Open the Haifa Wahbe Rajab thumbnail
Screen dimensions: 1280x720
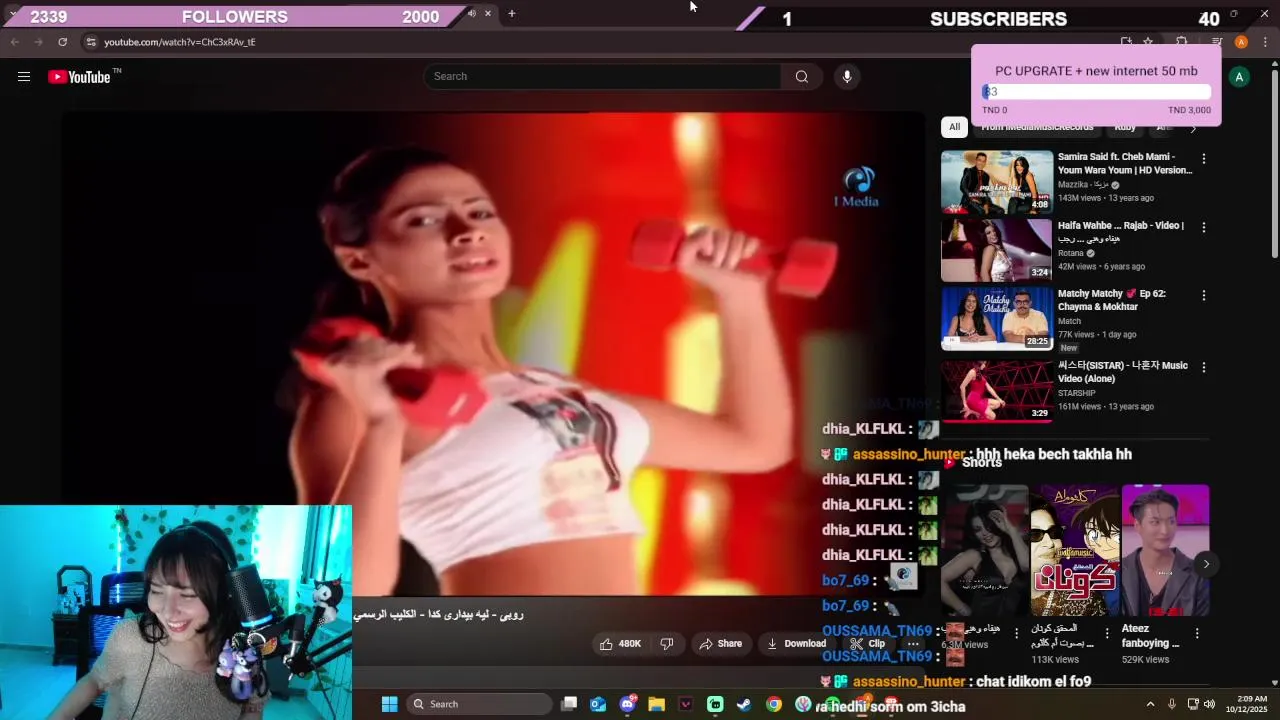tap(997, 250)
